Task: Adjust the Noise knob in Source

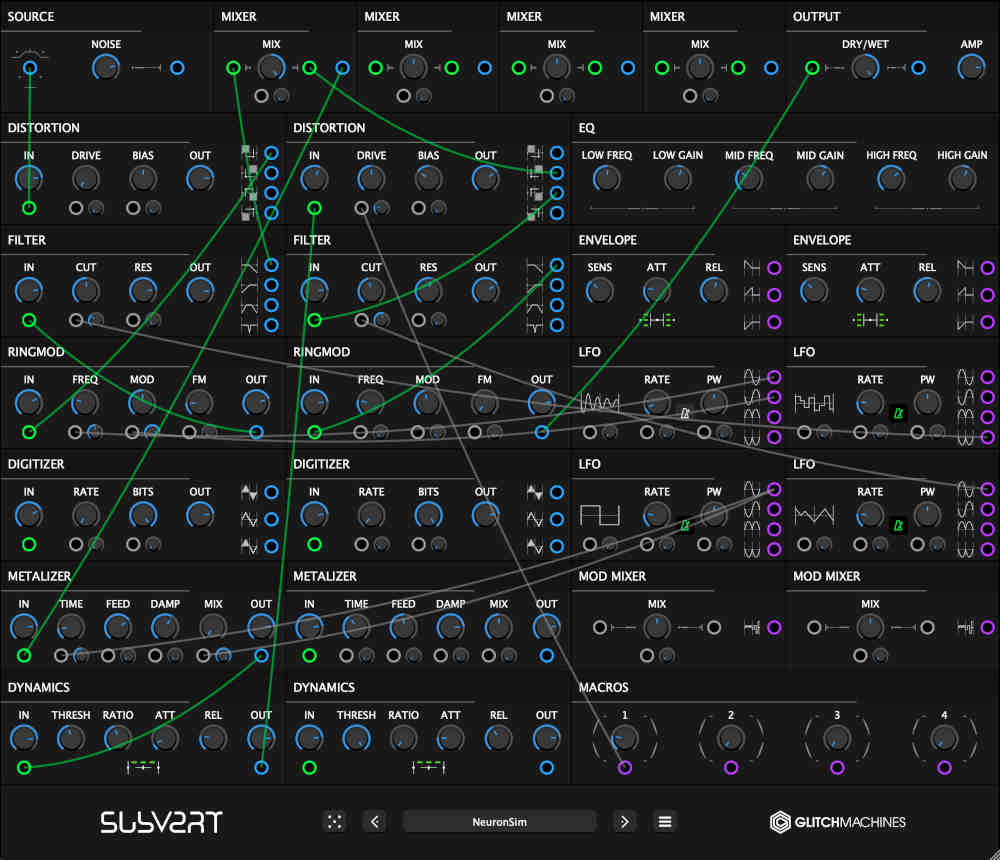Action: coord(106,67)
